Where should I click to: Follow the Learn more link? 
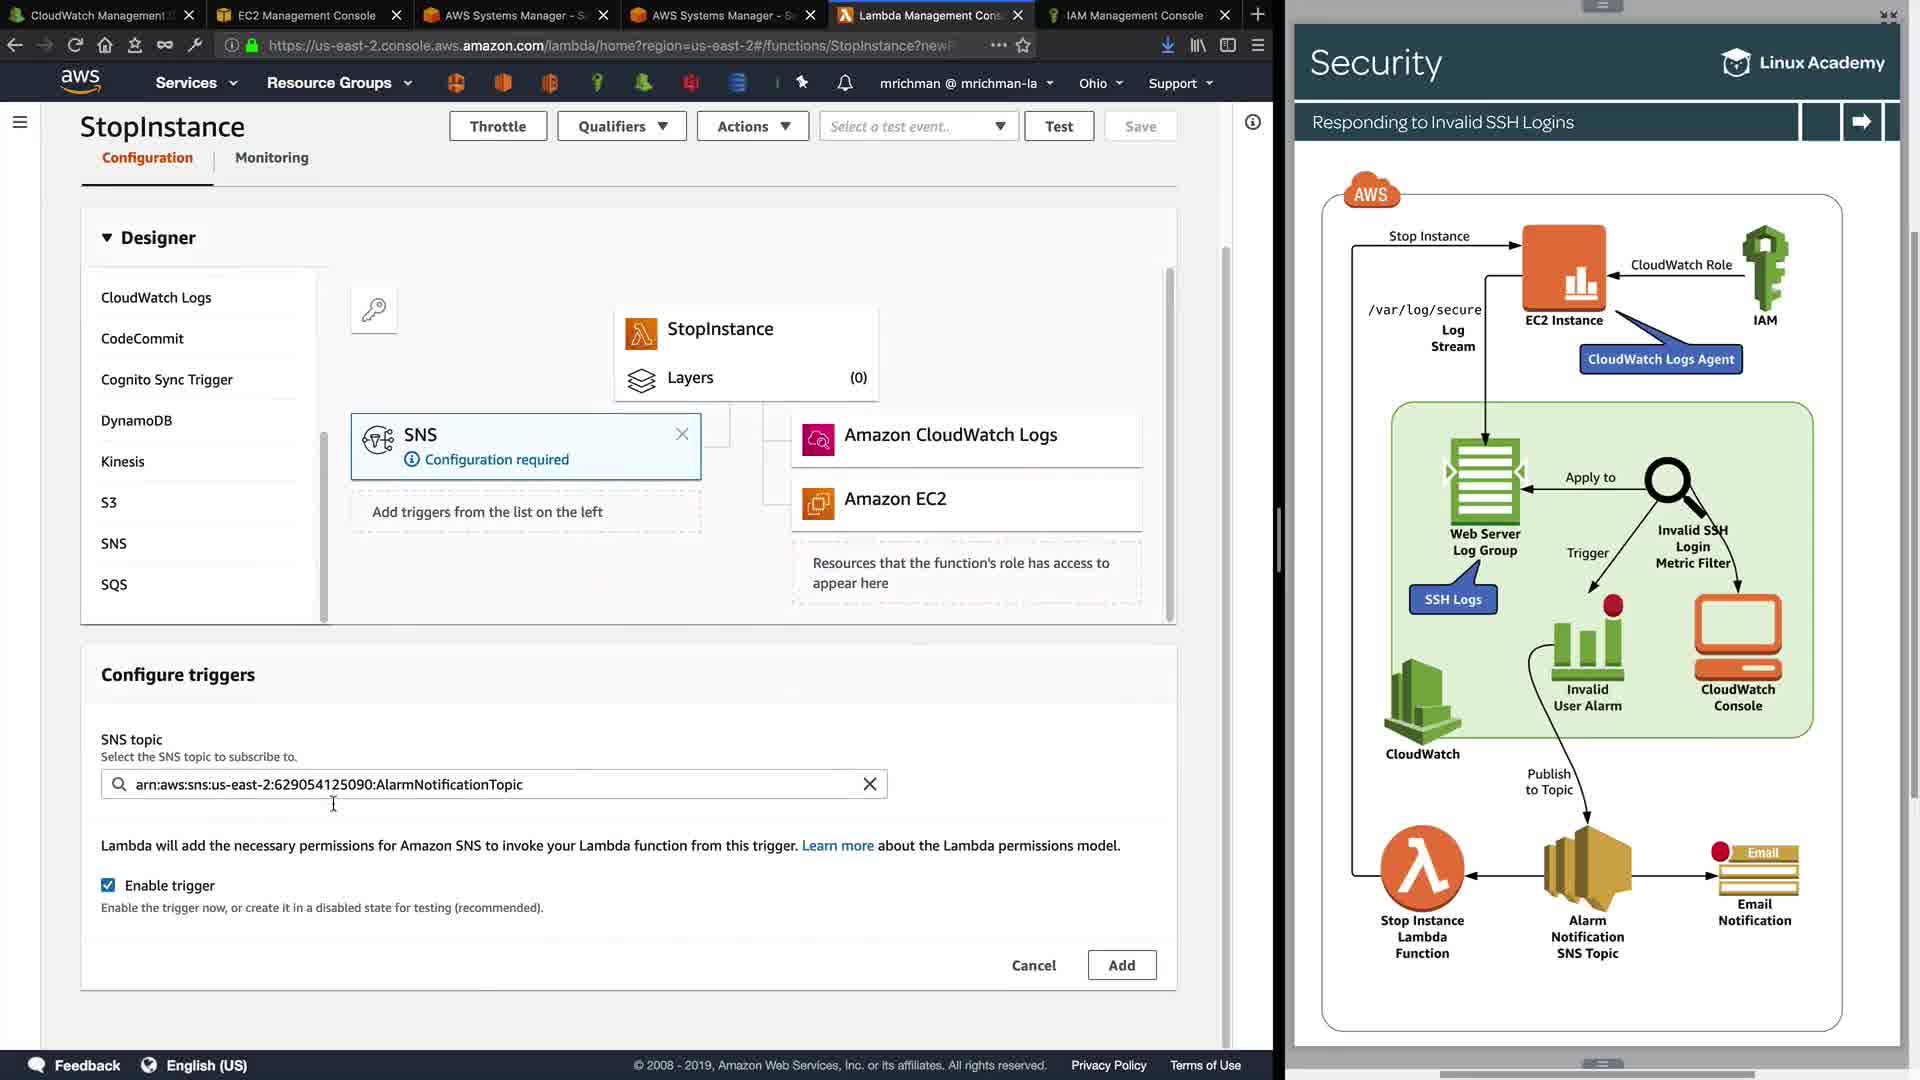click(x=837, y=846)
